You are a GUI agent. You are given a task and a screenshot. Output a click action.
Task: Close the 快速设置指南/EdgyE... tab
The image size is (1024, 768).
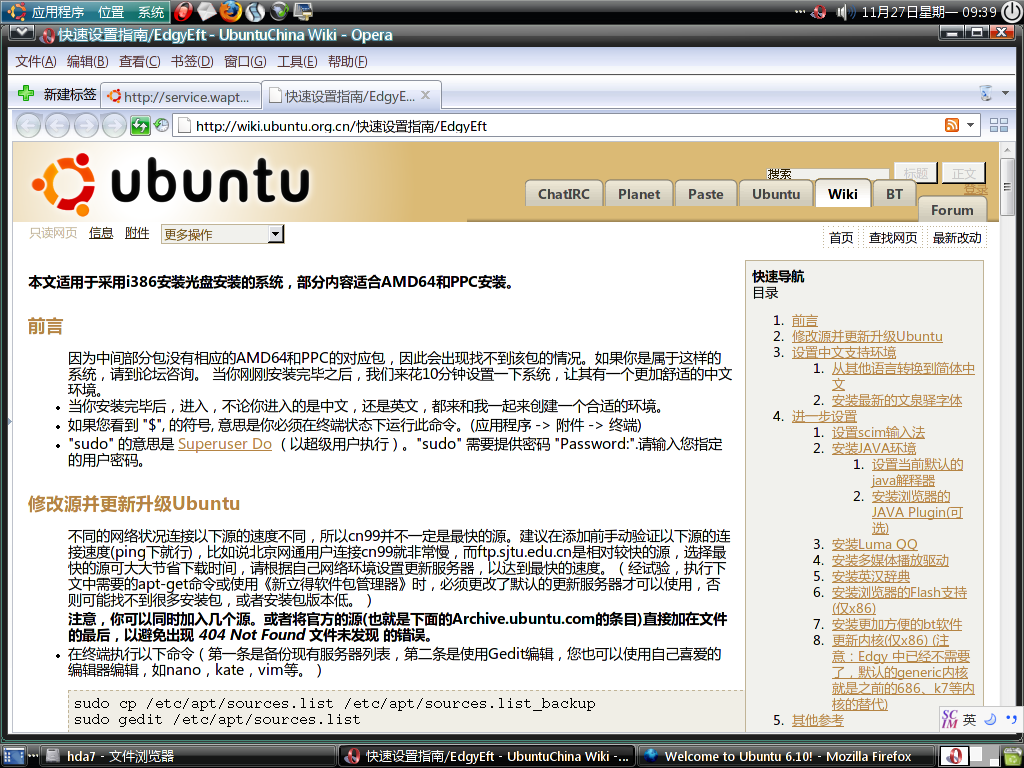426,95
